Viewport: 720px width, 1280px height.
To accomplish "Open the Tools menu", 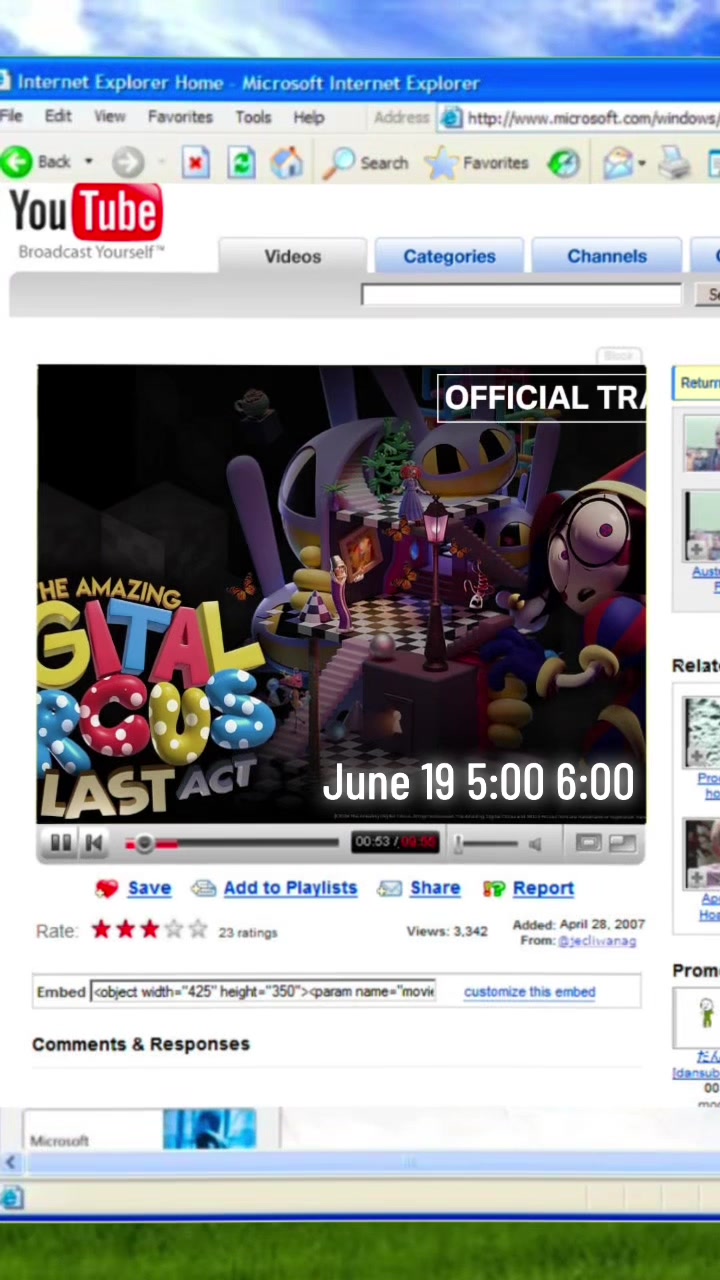I will coord(253,117).
